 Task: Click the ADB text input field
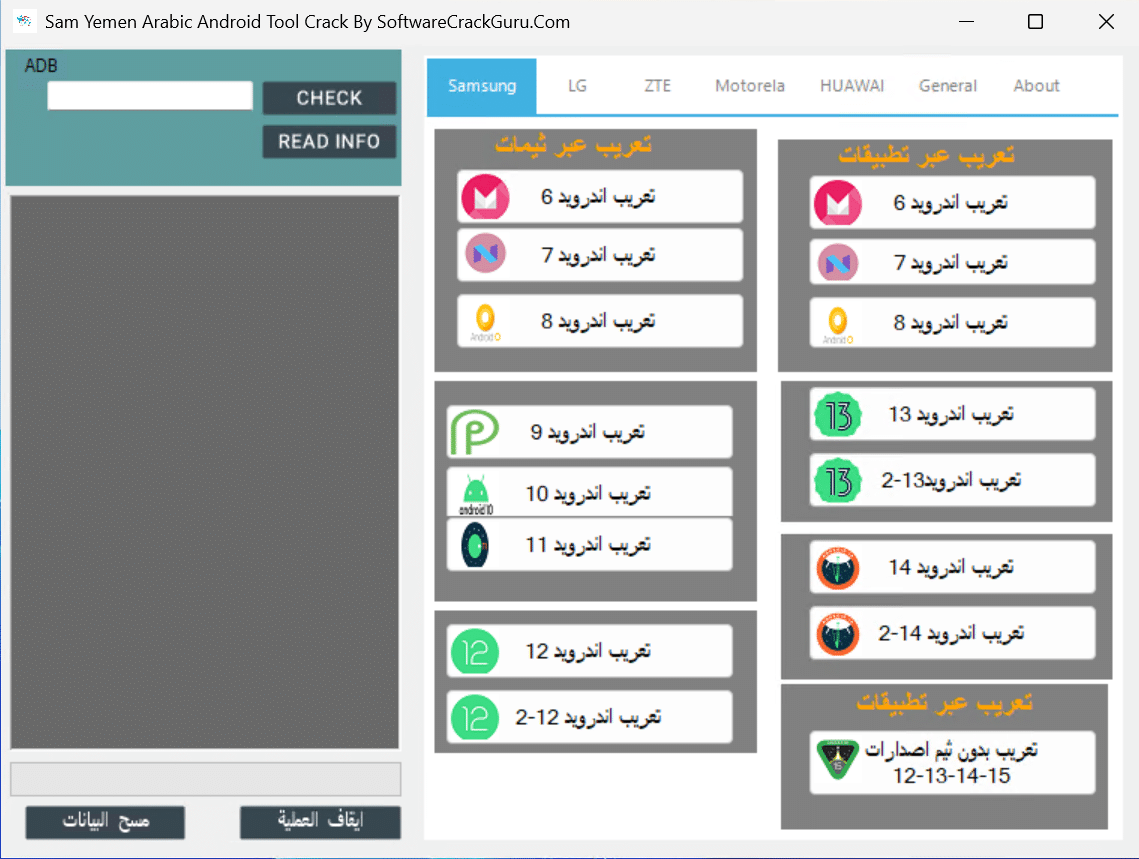[150, 96]
